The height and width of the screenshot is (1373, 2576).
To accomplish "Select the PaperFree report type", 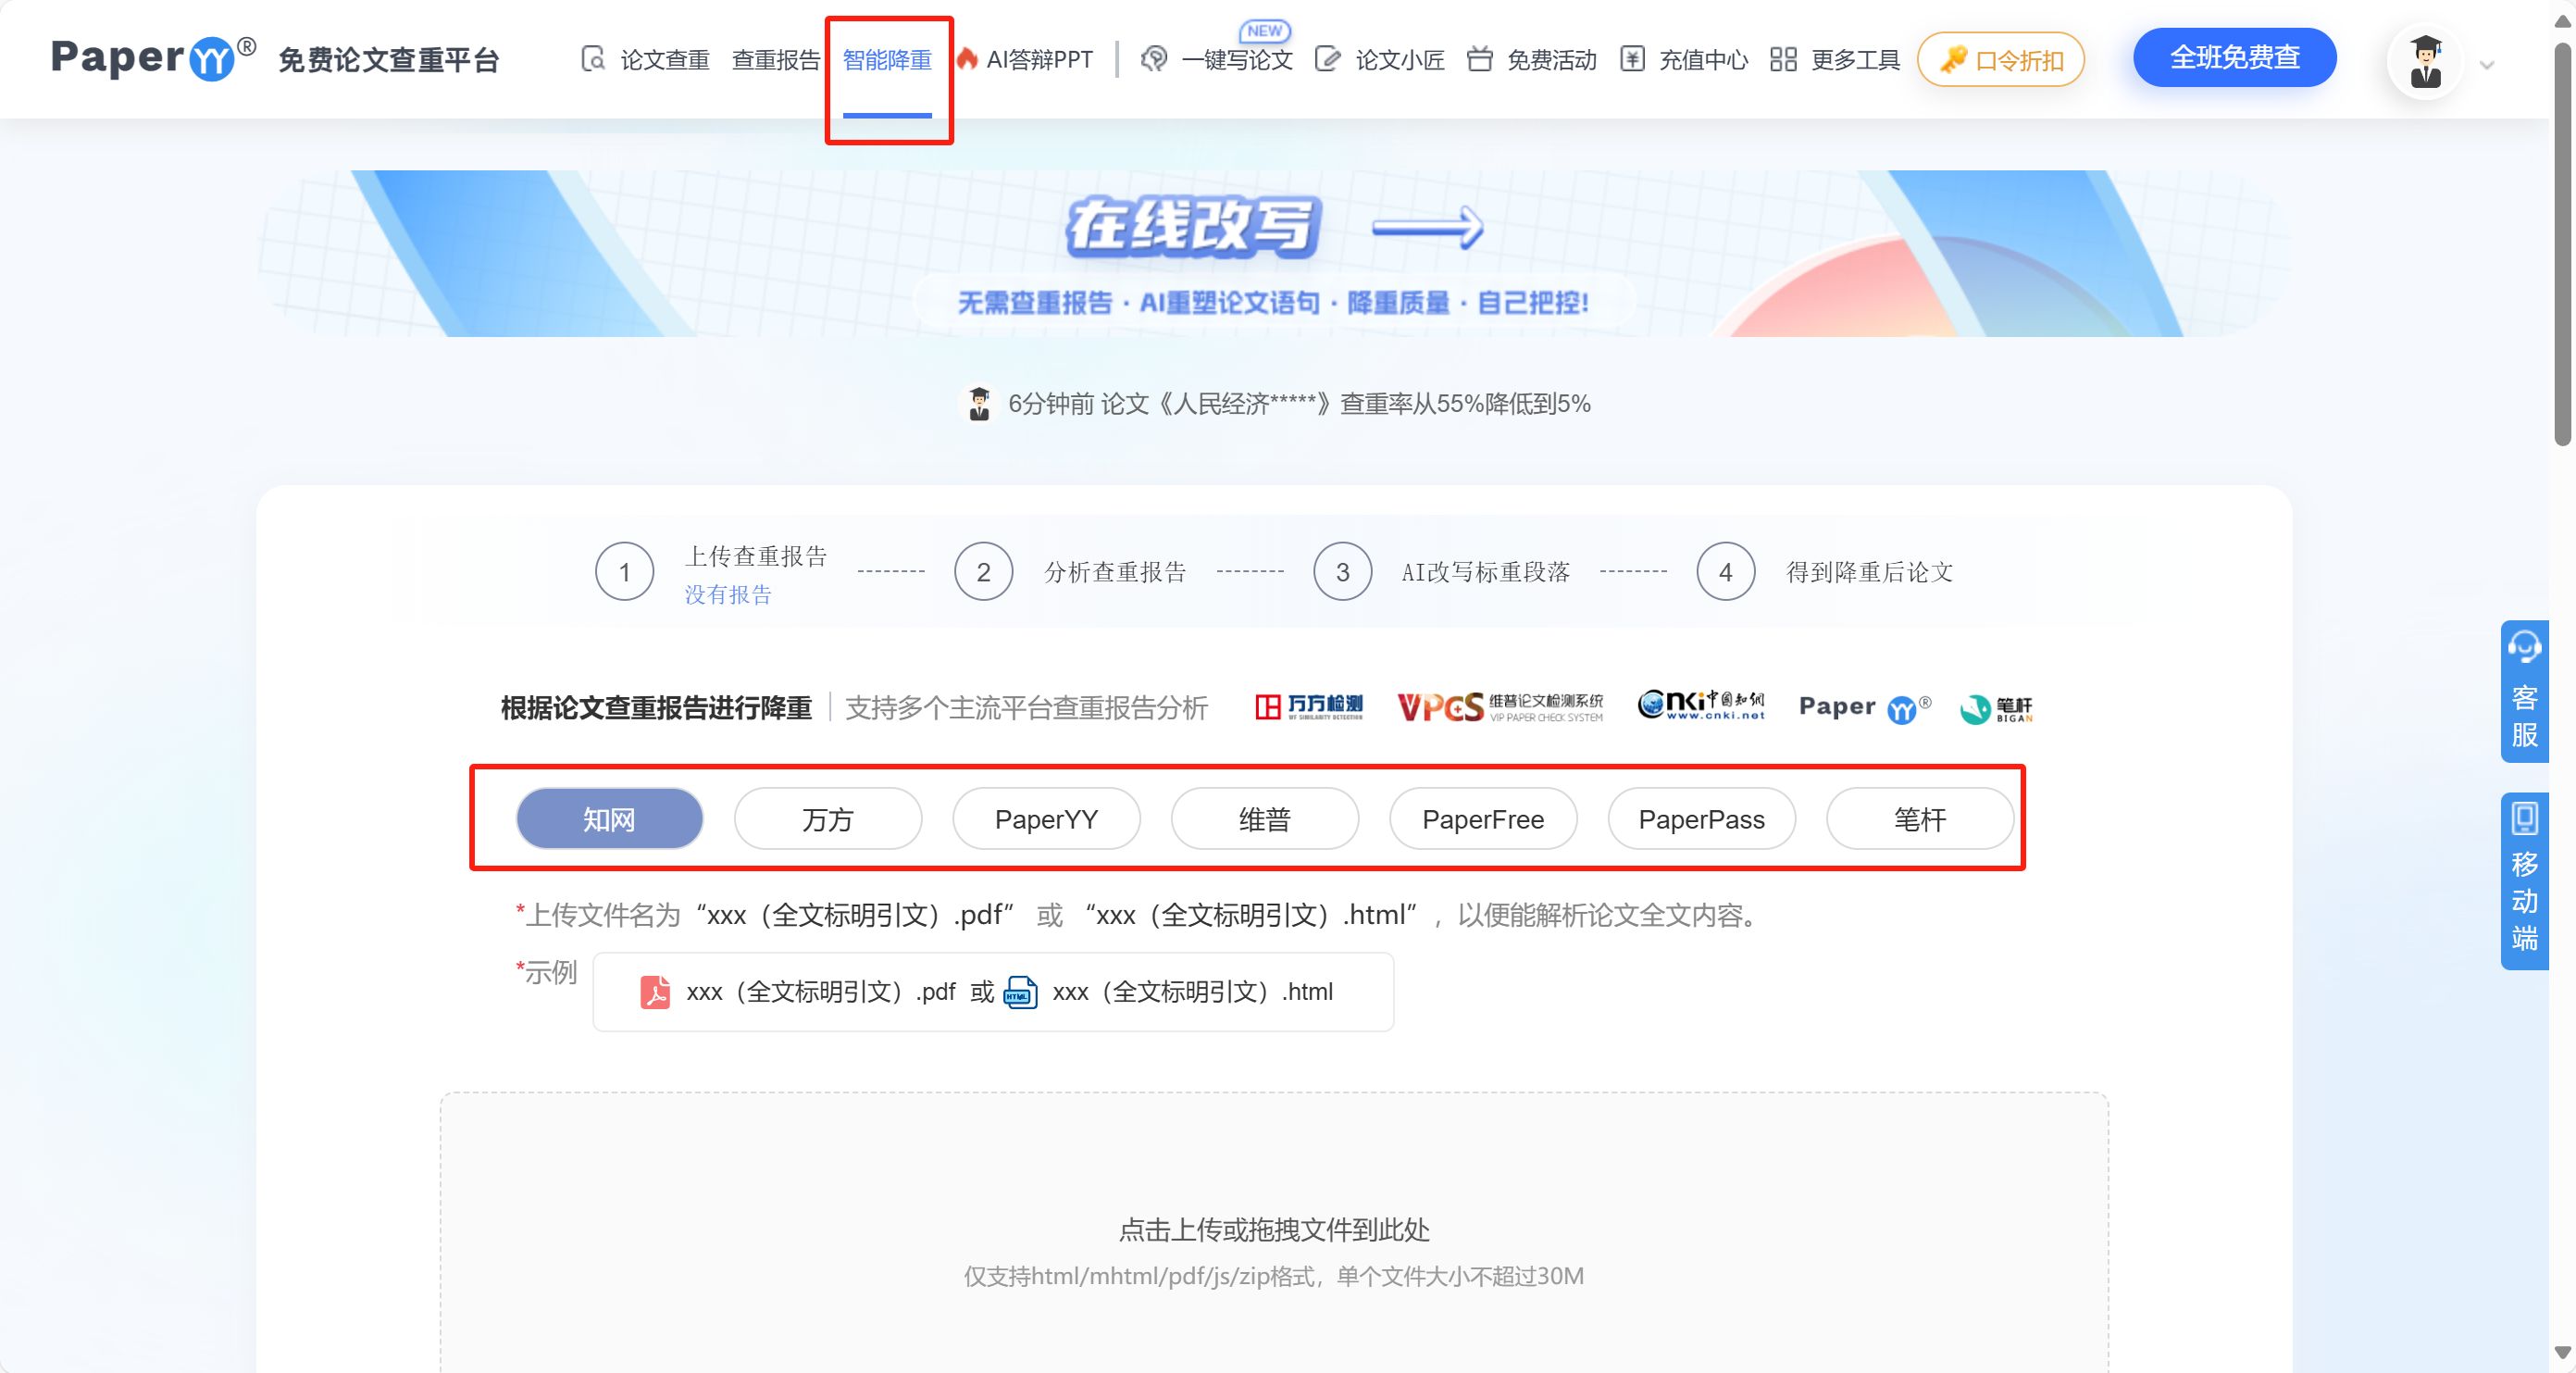I will (1483, 819).
